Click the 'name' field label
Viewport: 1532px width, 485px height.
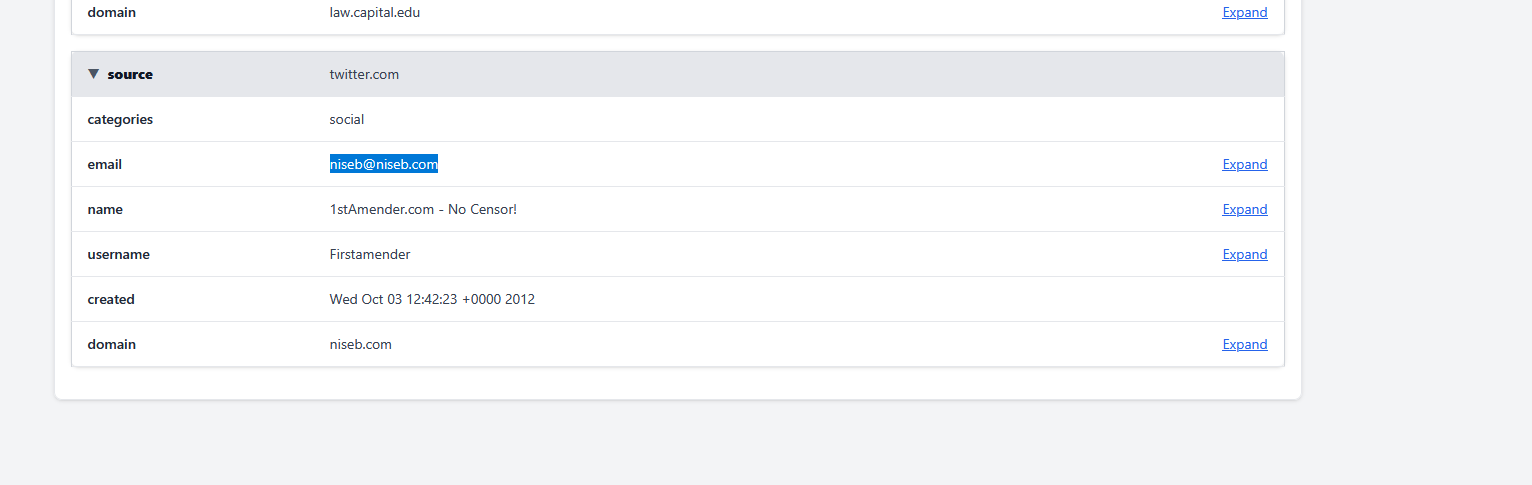(105, 210)
